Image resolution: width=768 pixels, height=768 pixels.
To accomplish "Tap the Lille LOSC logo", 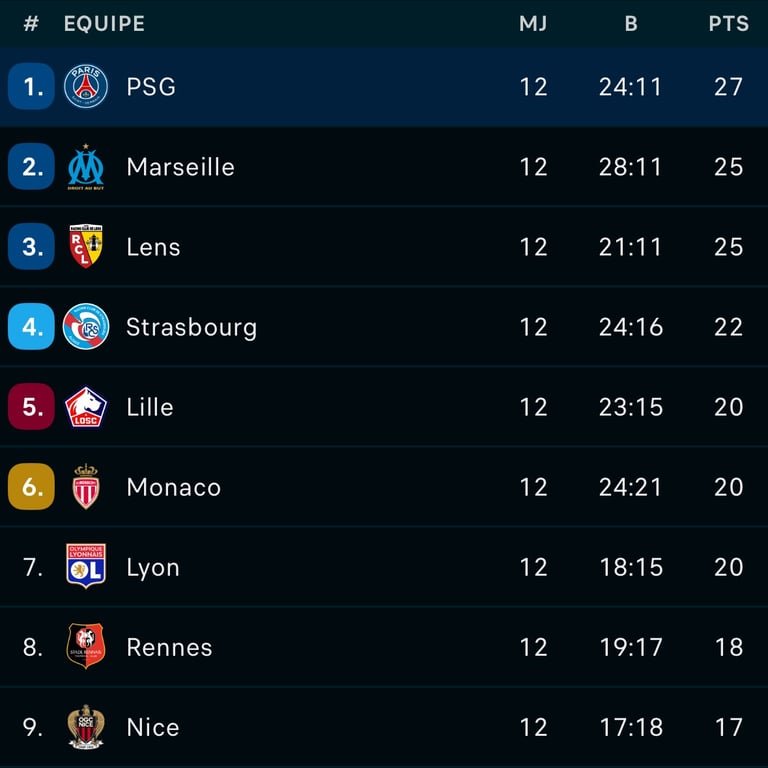I will click(x=86, y=407).
